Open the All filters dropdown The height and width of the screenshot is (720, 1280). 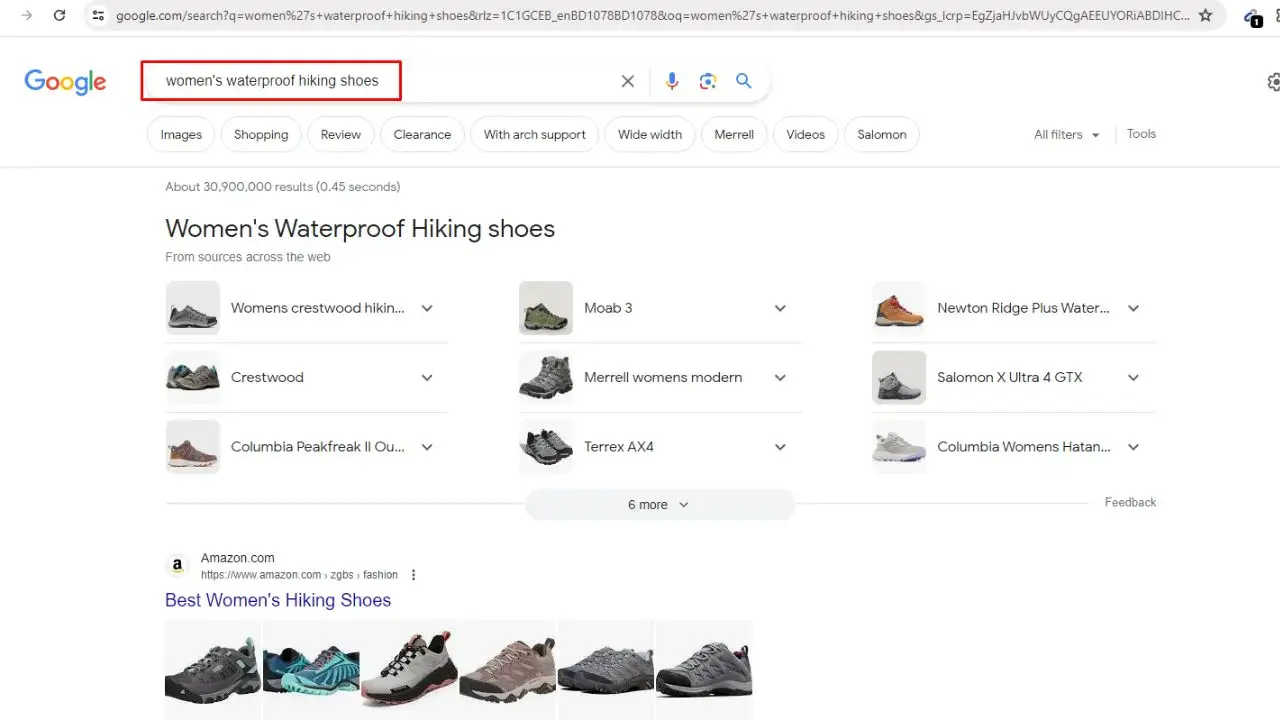click(1066, 134)
